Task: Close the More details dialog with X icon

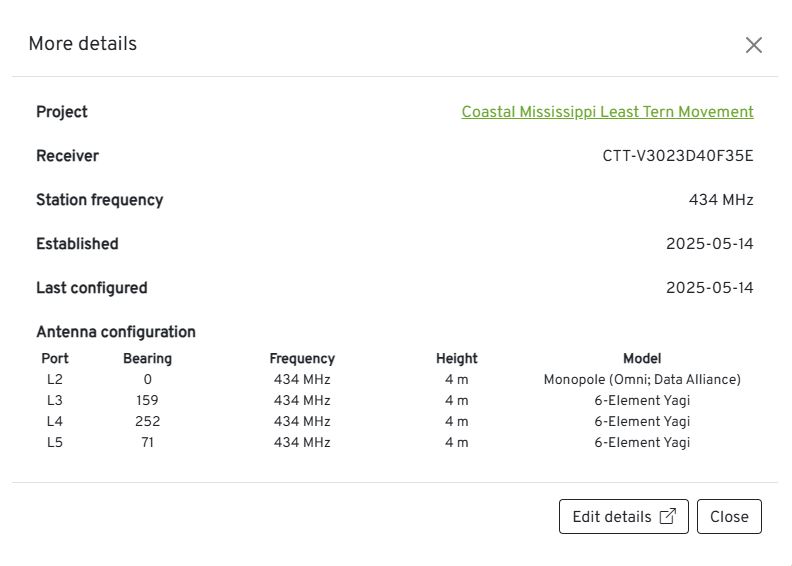Action: pyautogui.click(x=754, y=45)
